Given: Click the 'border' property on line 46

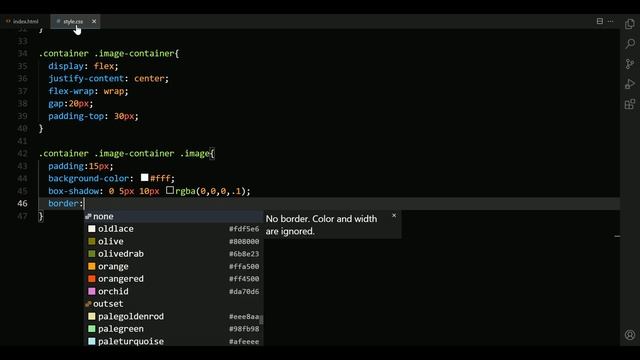Looking at the screenshot, I should (x=63, y=203).
